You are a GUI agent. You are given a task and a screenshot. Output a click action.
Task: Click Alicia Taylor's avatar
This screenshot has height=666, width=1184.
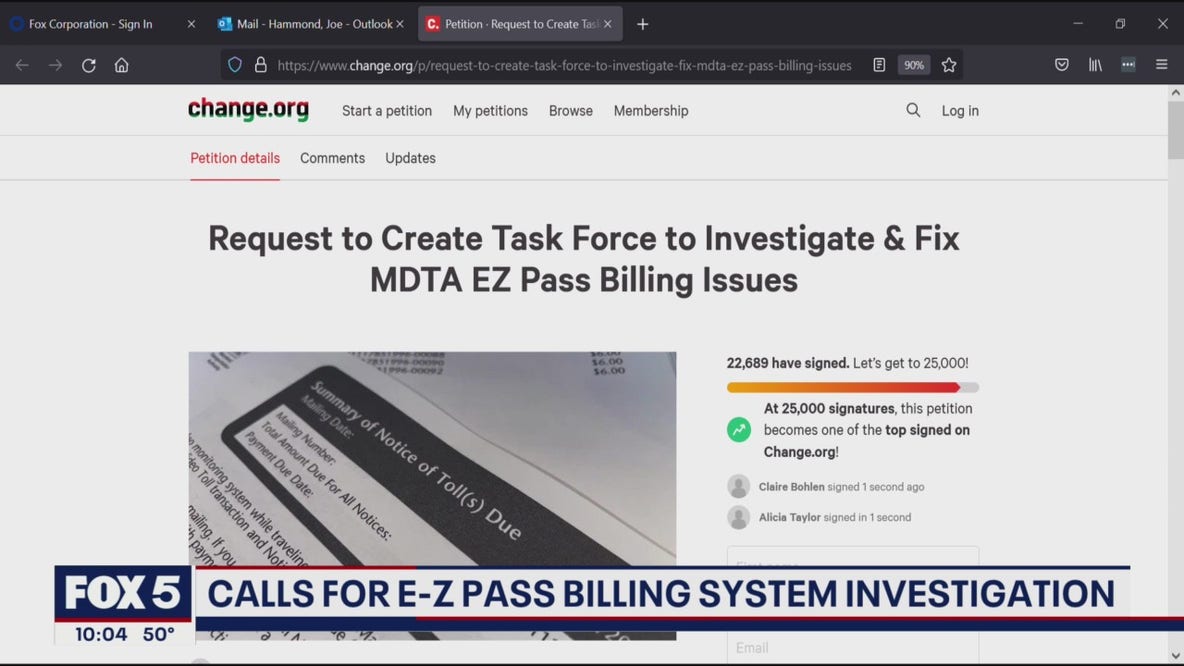[738, 517]
